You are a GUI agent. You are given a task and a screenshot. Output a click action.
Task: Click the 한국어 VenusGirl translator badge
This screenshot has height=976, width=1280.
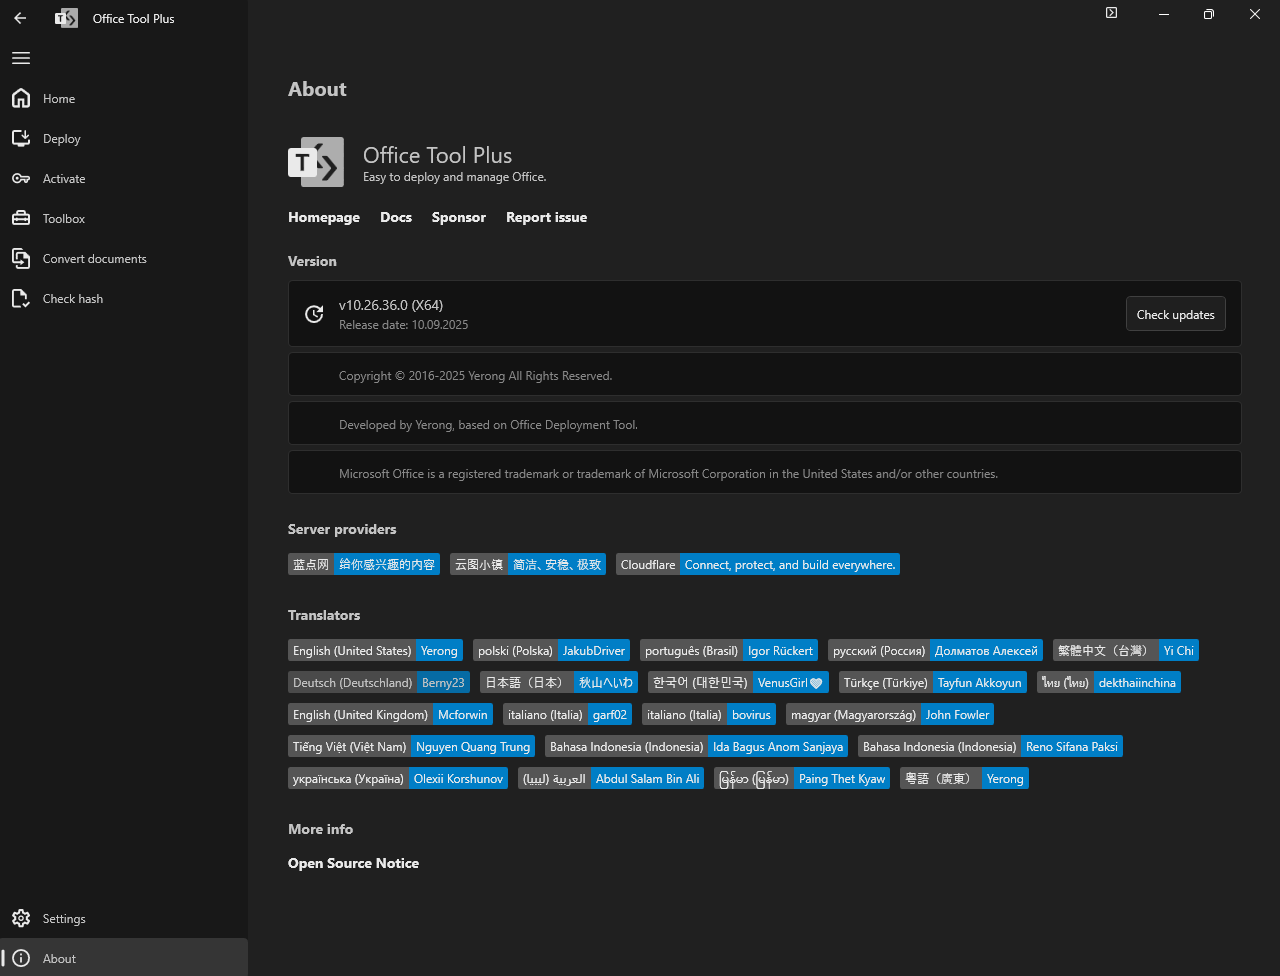click(738, 683)
